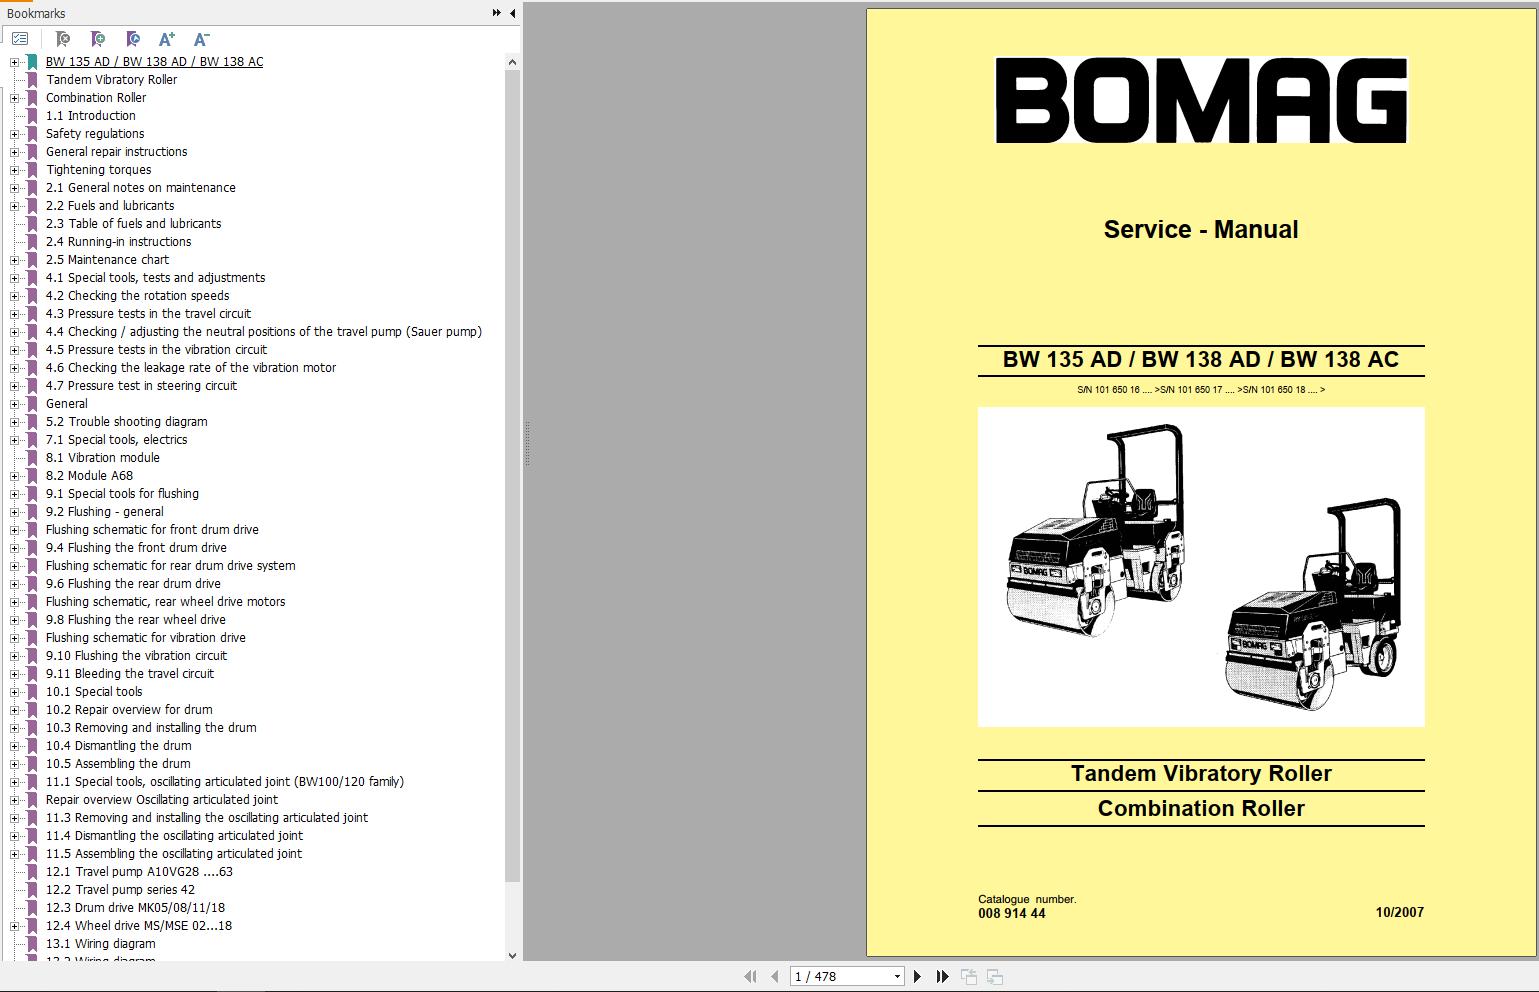Open the page number dropdown arrow
Viewport: 1539px width, 992px height.
pyautogui.click(x=897, y=976)
